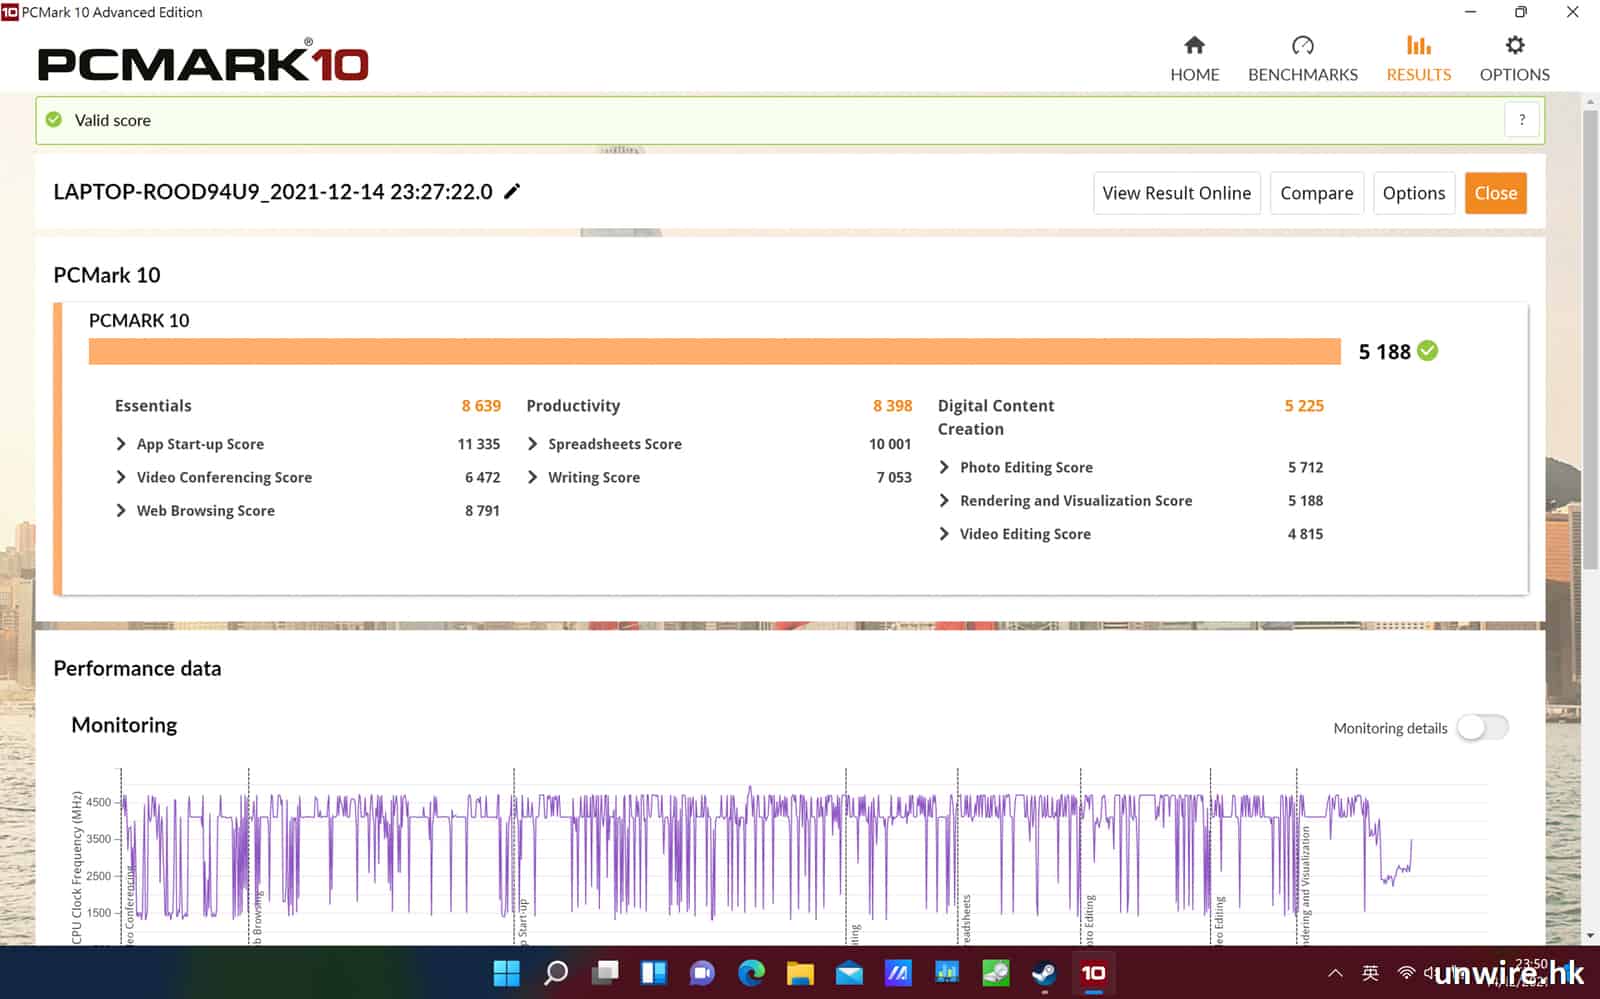This screenshot has height=999, width=1600.
Task: Enable the Monitoring details toggle
Action: click(1481, 728)
